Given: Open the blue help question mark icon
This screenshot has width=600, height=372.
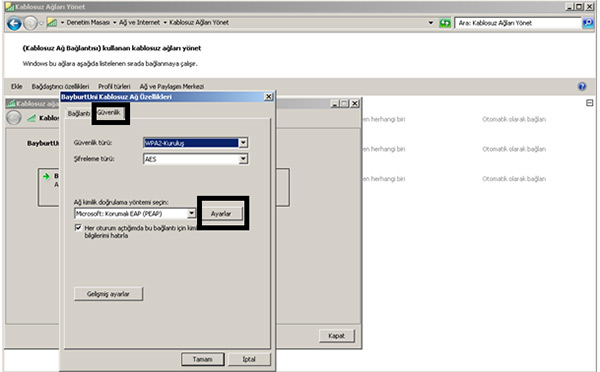Looking at the screenshot, I should pos(582,86).
